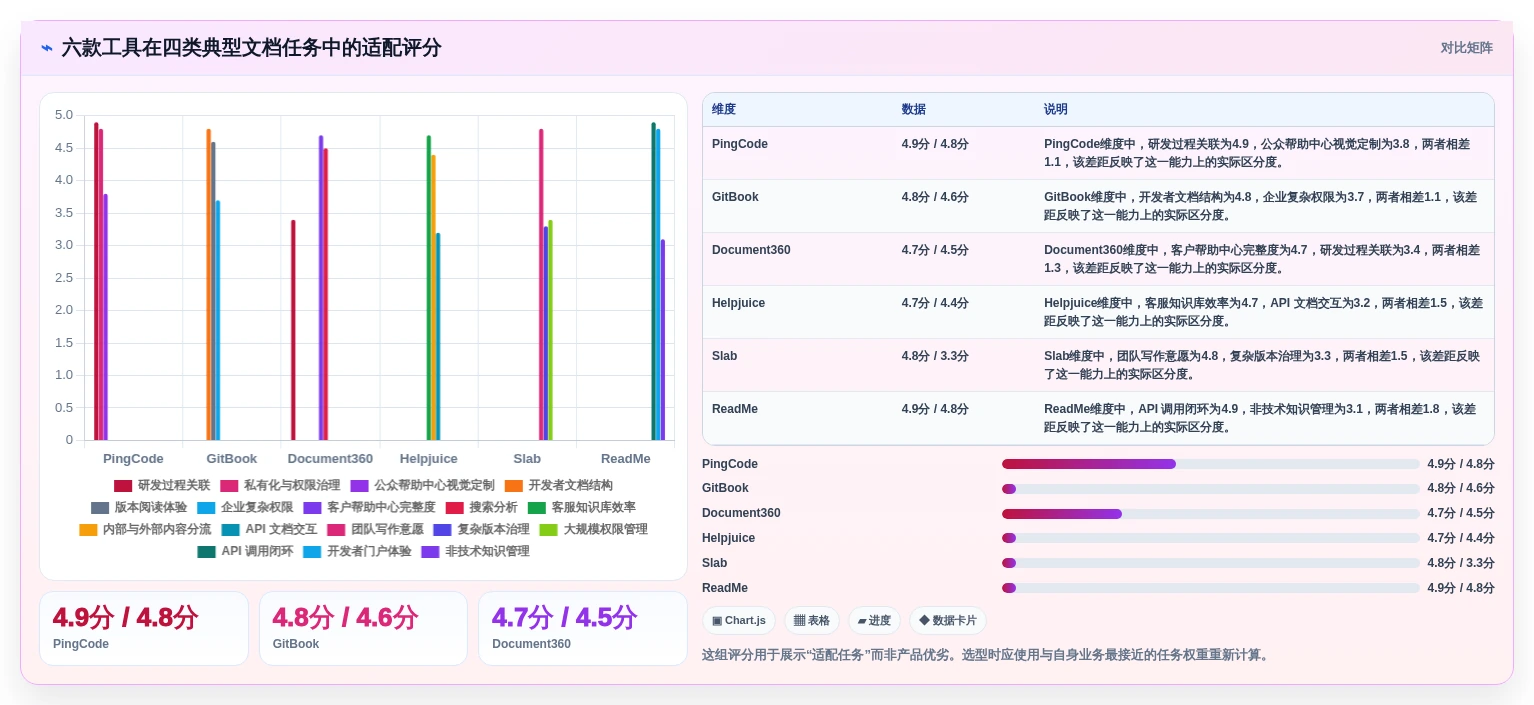Select GitBook in the table's first column
Screen dimensions: 1534x705
coord(735,197)
